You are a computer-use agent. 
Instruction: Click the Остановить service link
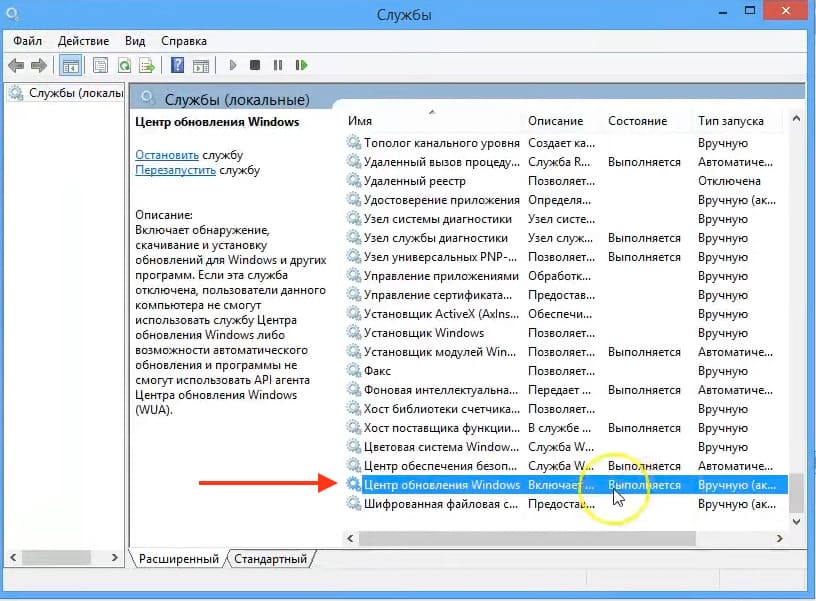(167, 155)
